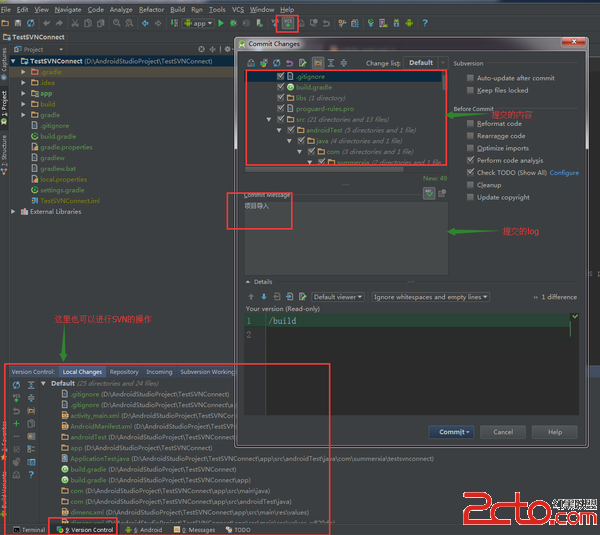Click the VCS commit icon in the main toolbar
This screenshot has width=600, height=535.
[x=289, y=22]
